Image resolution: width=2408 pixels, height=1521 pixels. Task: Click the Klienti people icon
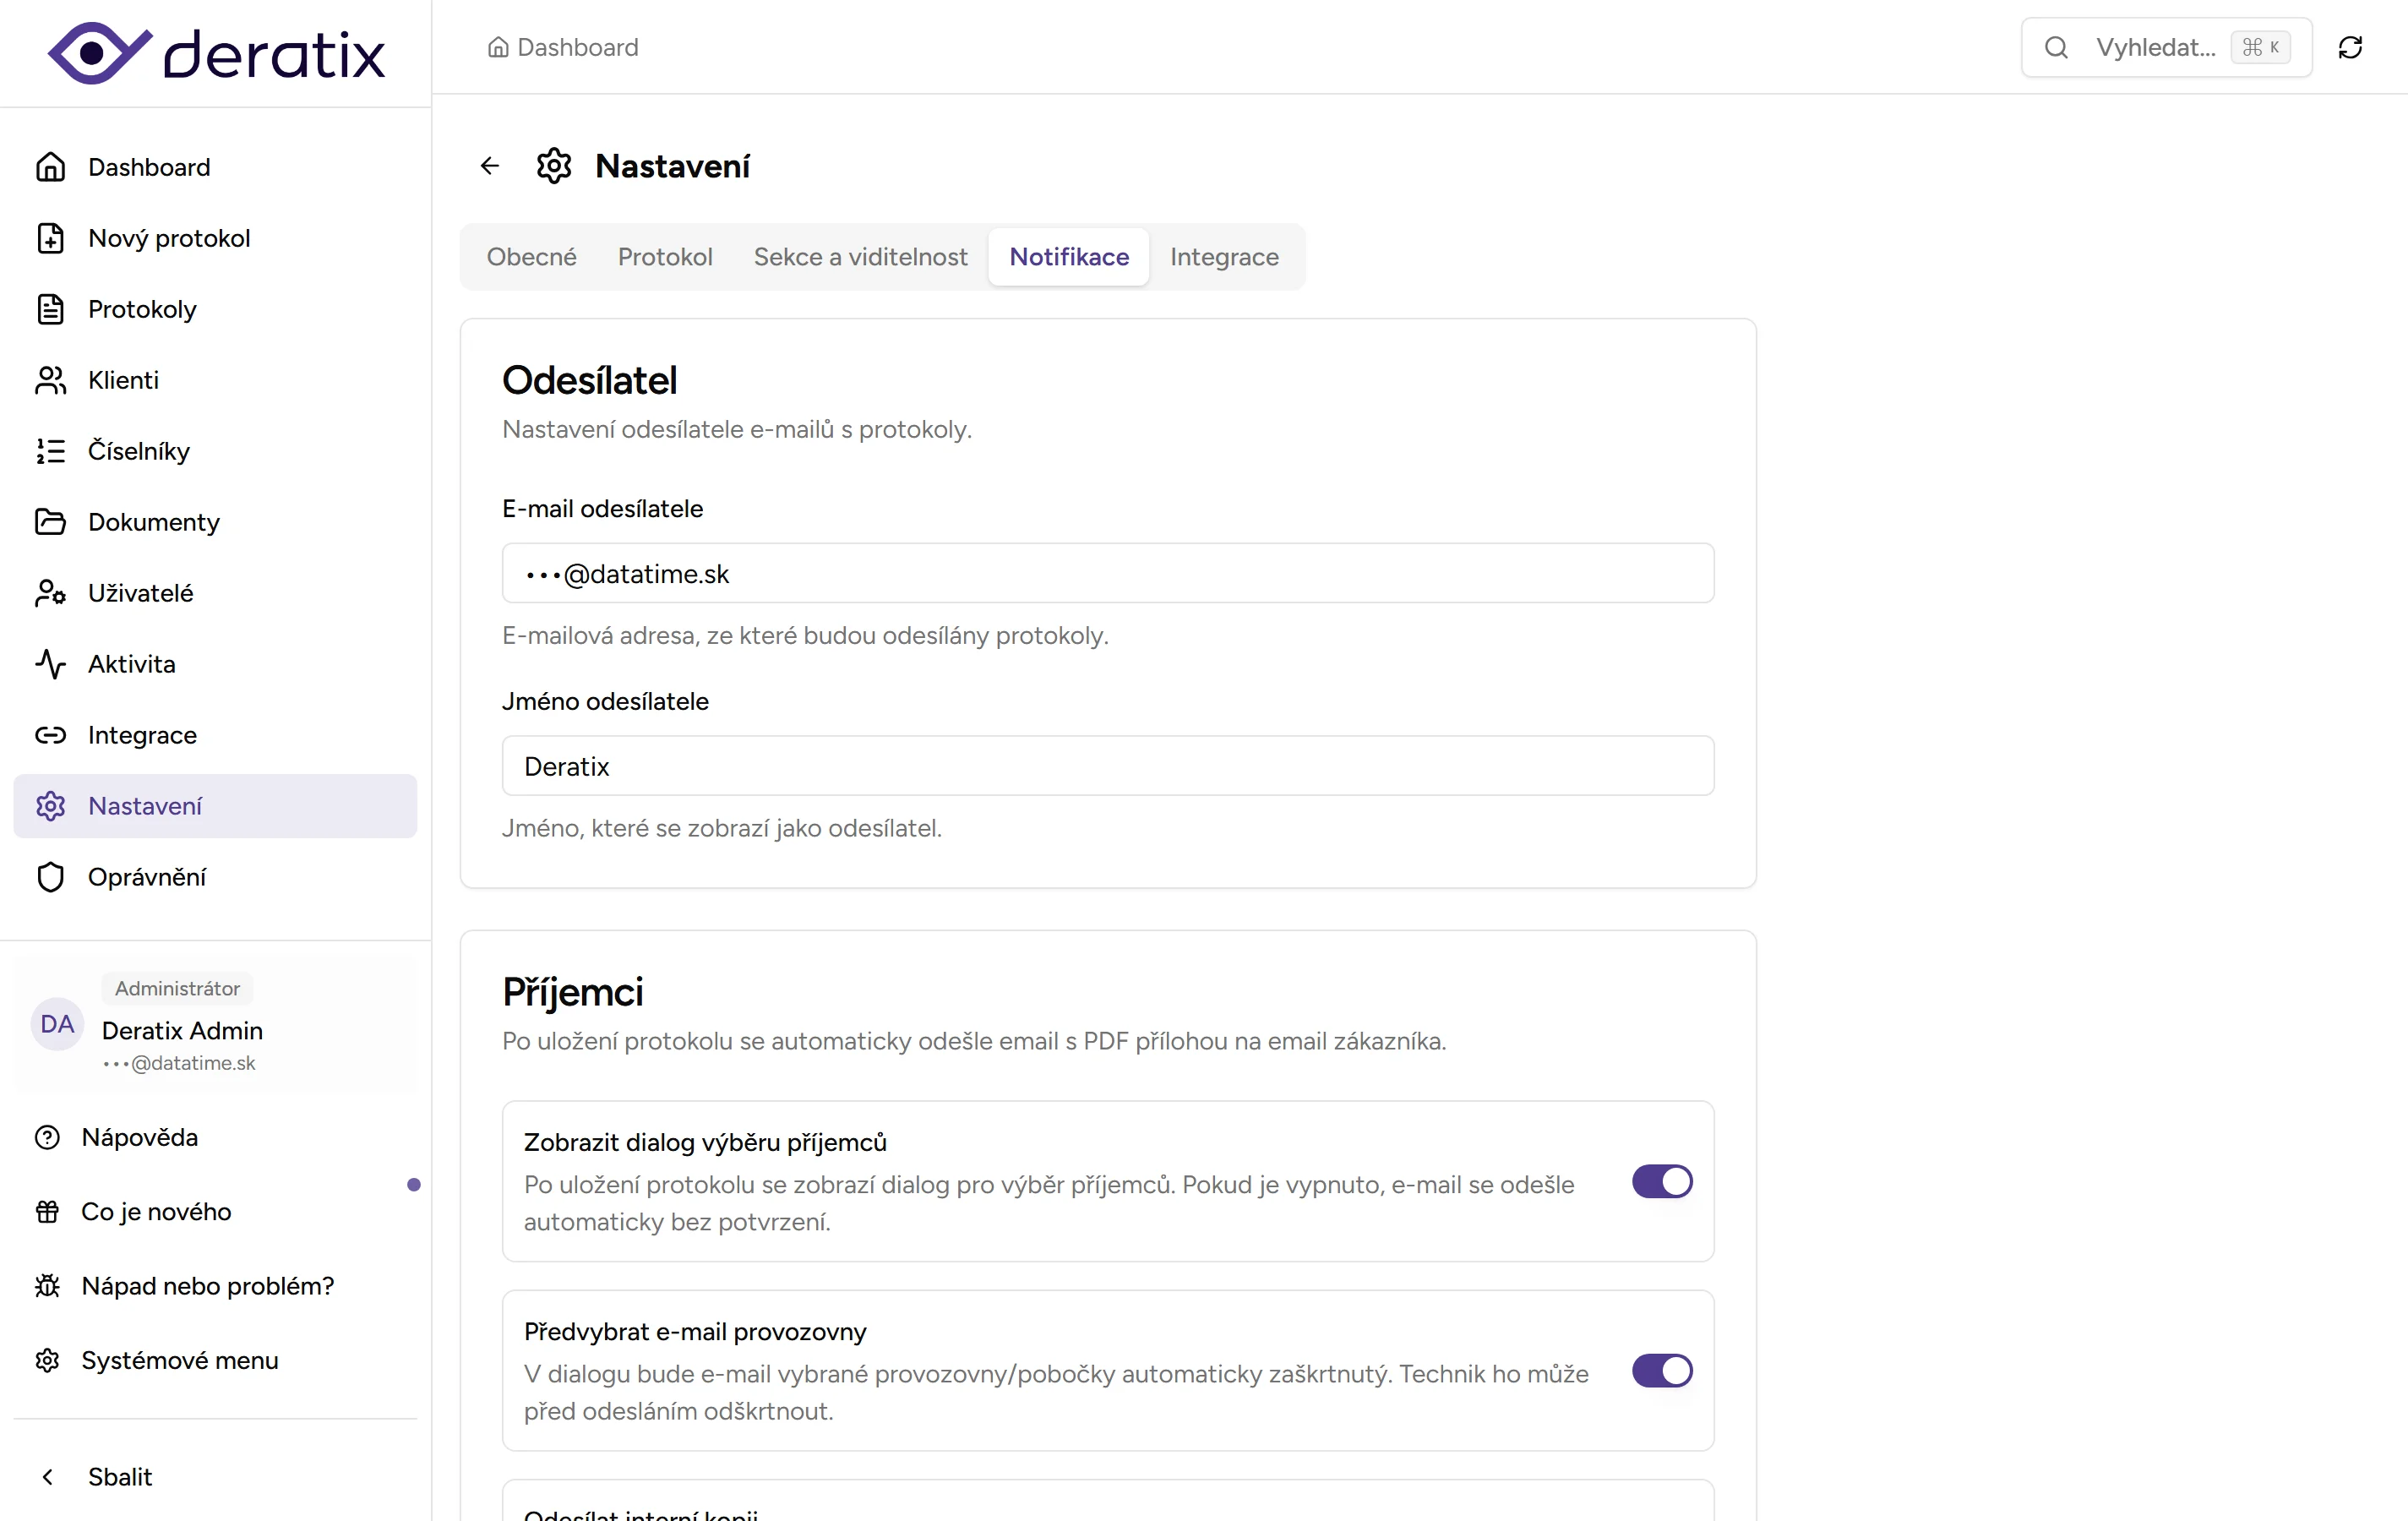(x=51, y=380)
